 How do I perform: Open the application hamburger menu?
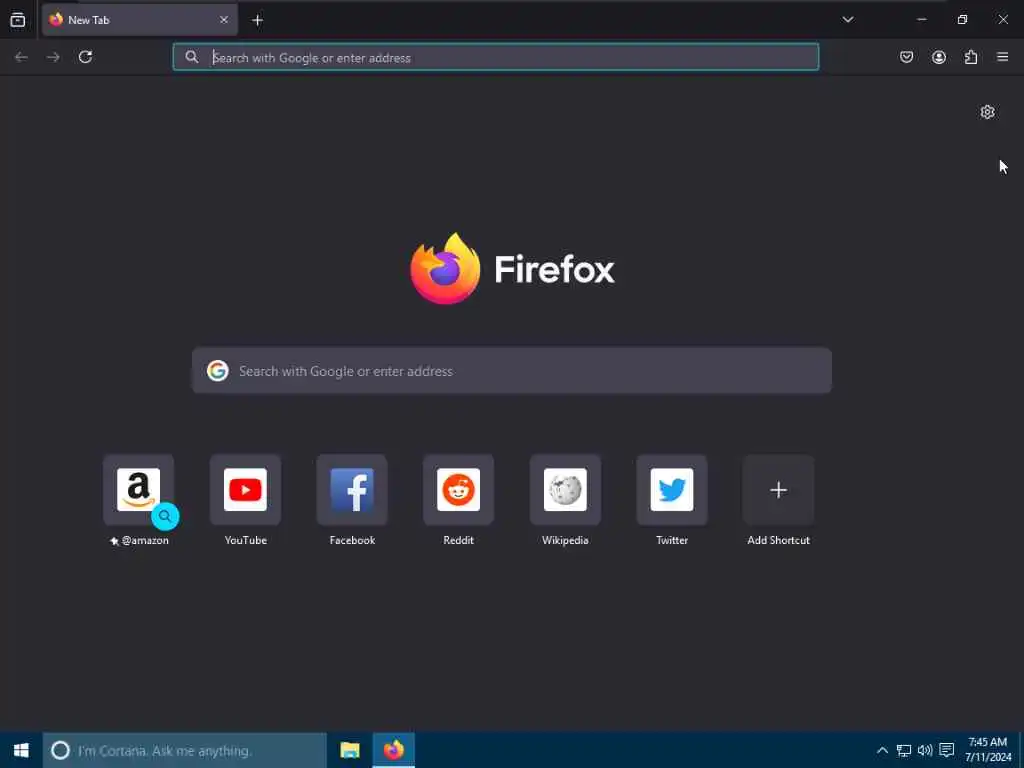[x=1002, y=57]
